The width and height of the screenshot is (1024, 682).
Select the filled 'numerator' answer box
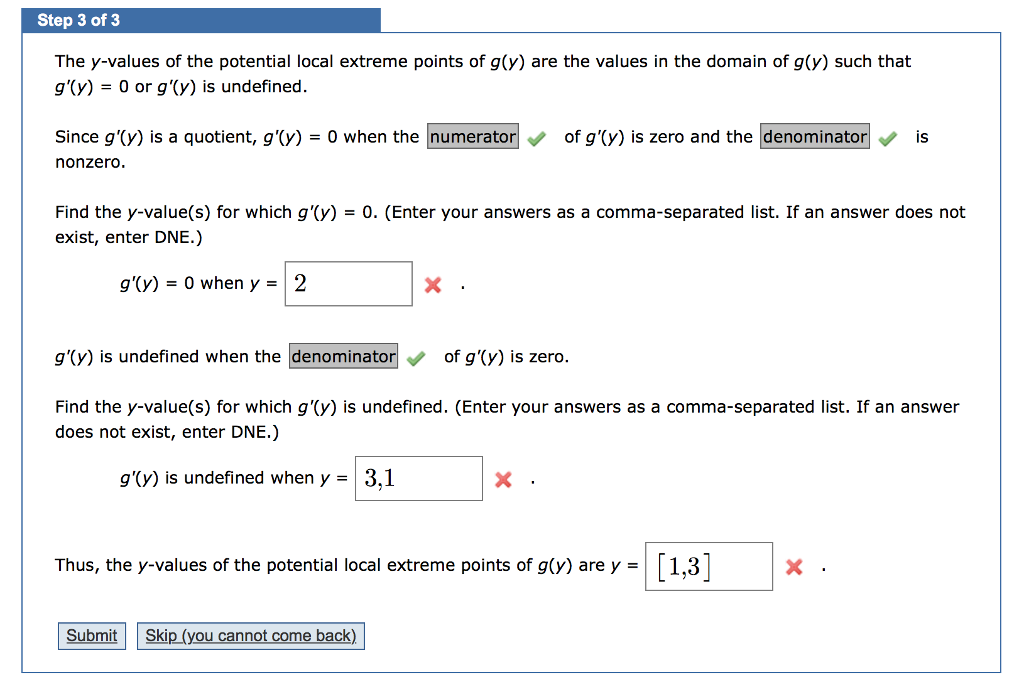(473, 137)
